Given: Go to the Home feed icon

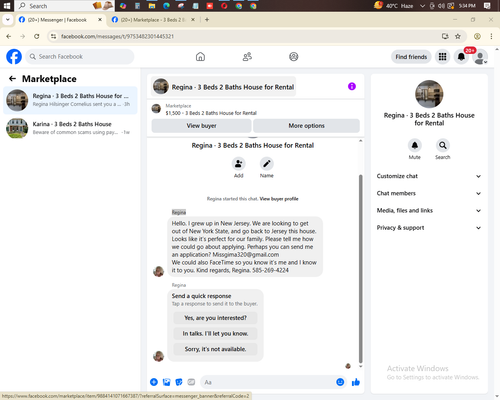Looking at the screenshot, I should click(200, 57).
